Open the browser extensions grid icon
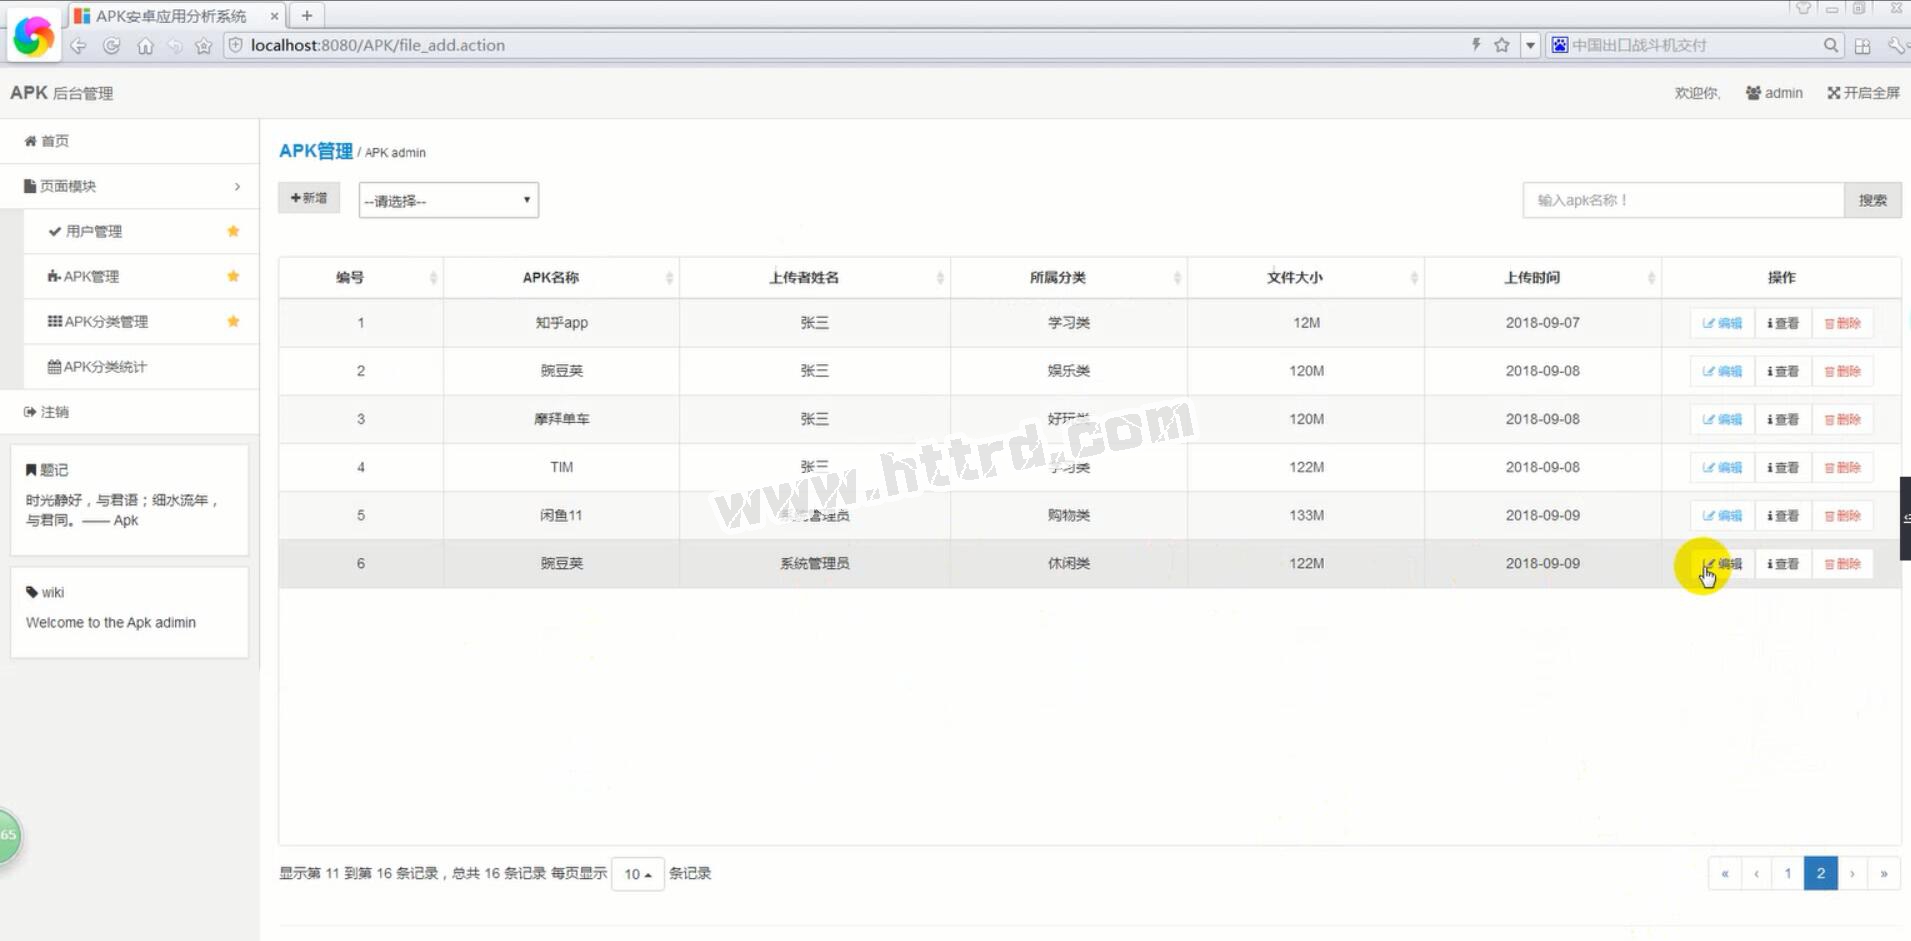This screenshot has width=1911, height=941. (1862, 46)
